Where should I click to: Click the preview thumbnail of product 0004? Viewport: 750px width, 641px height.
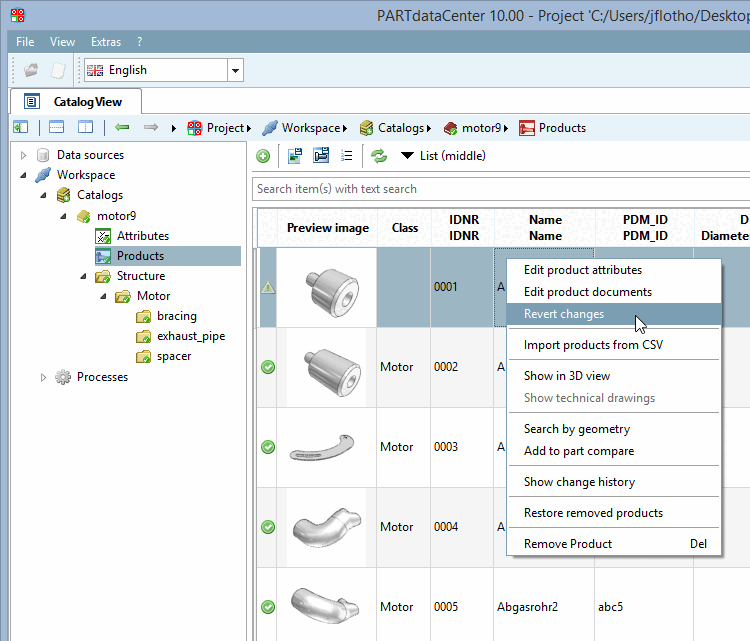pyautogui.click(x=327, y=527)
